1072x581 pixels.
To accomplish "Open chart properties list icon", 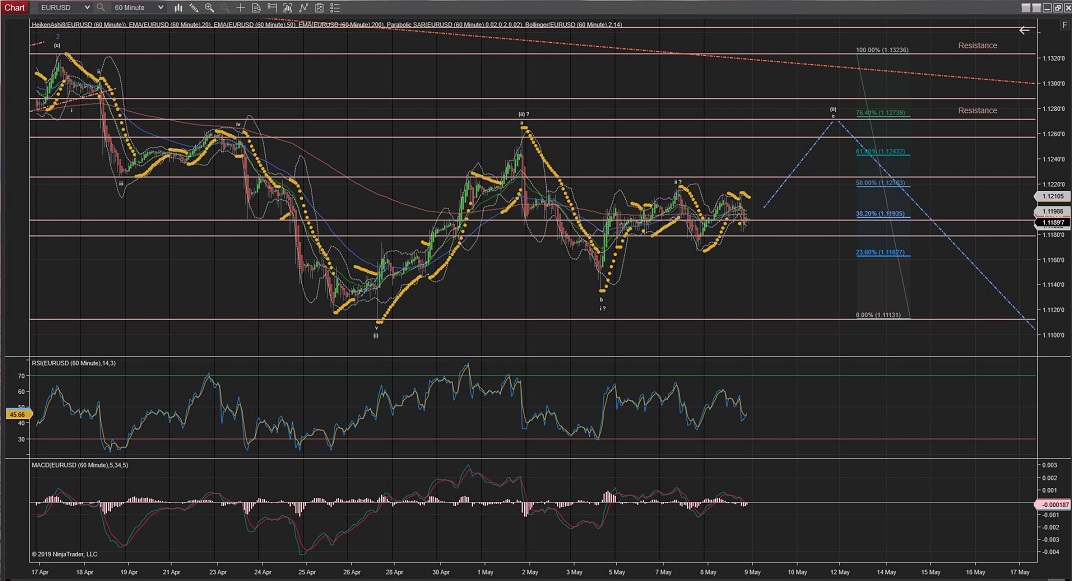I will (x=334, y=7).
